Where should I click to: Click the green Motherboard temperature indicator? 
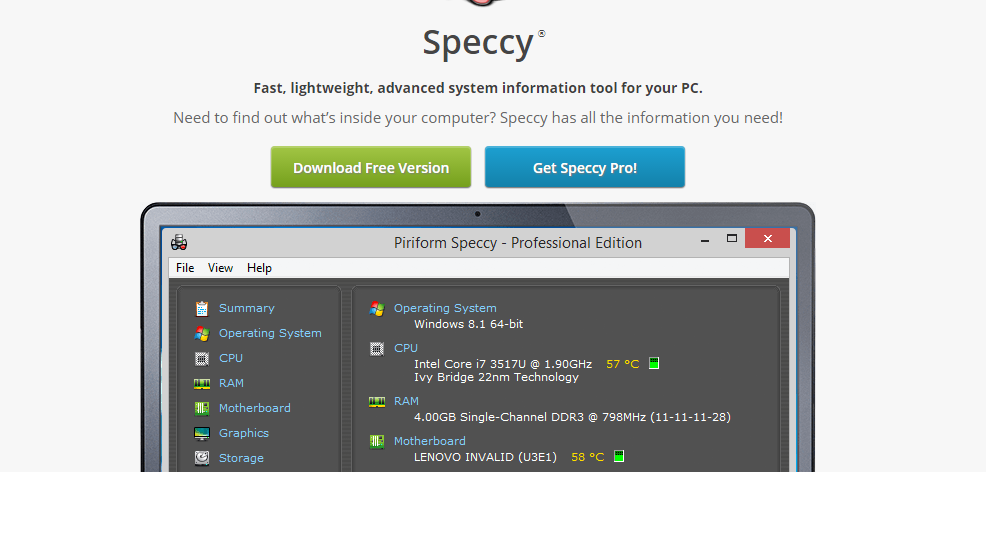tap(619, 457)
